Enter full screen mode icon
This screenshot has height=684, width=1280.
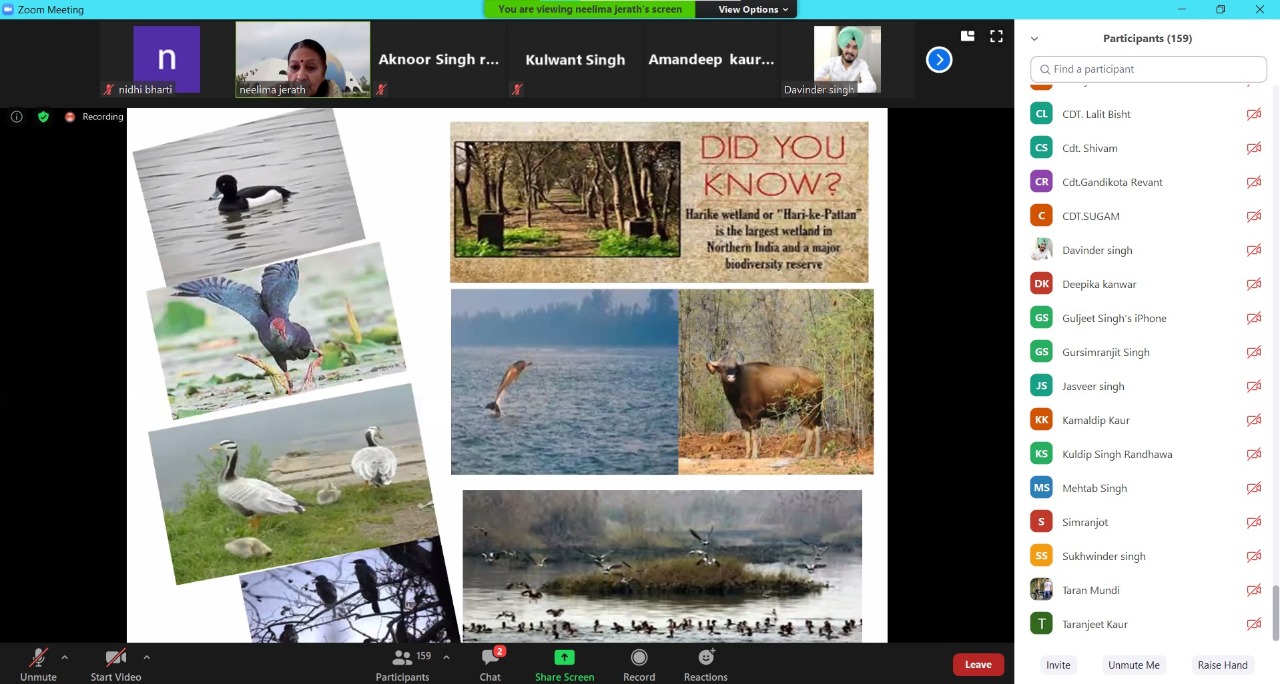[996, 36]
